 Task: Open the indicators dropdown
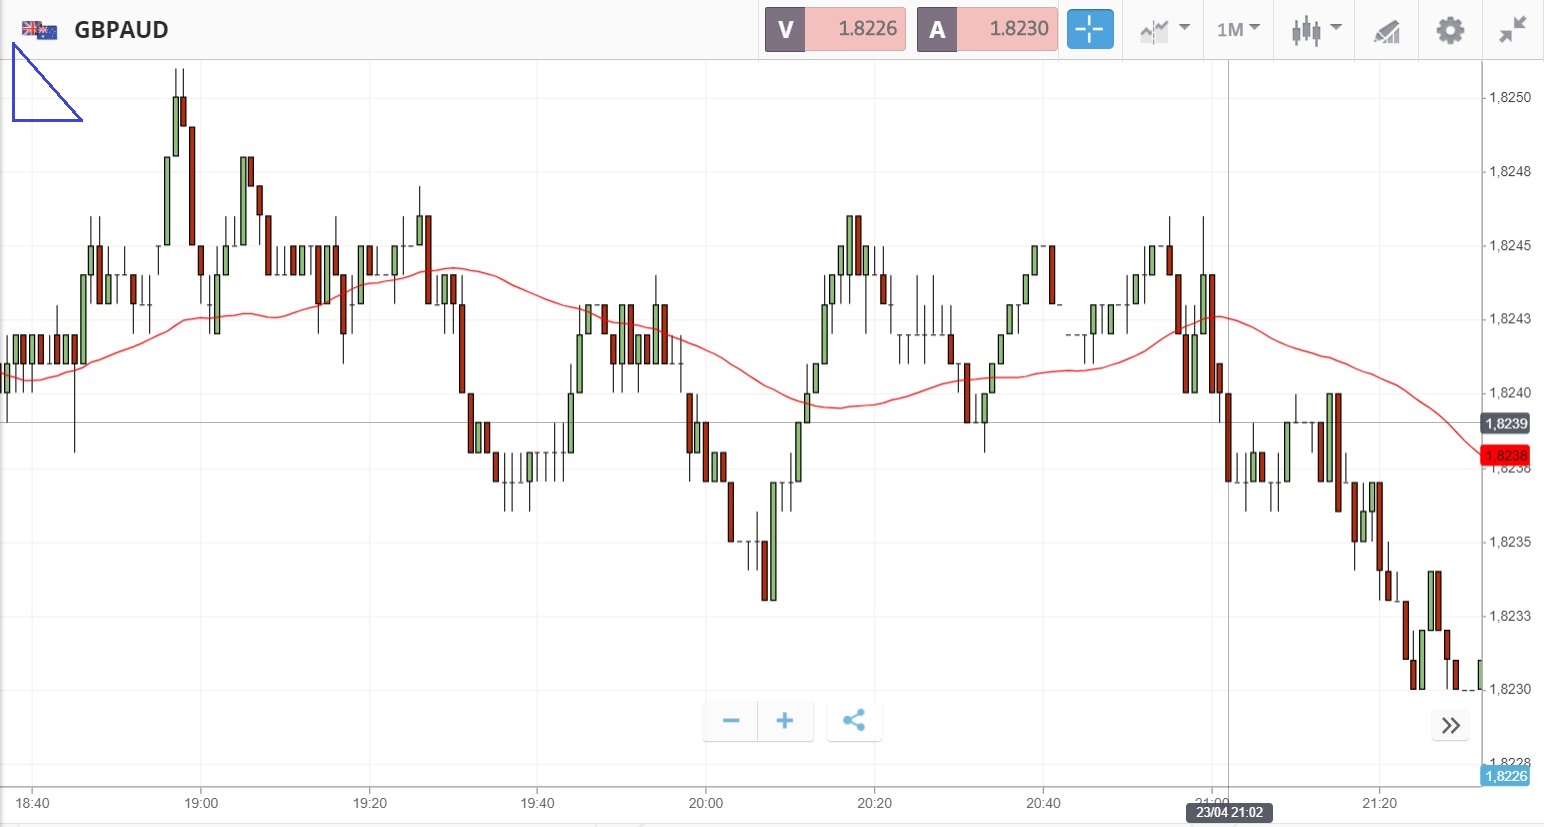[1164, 29]
